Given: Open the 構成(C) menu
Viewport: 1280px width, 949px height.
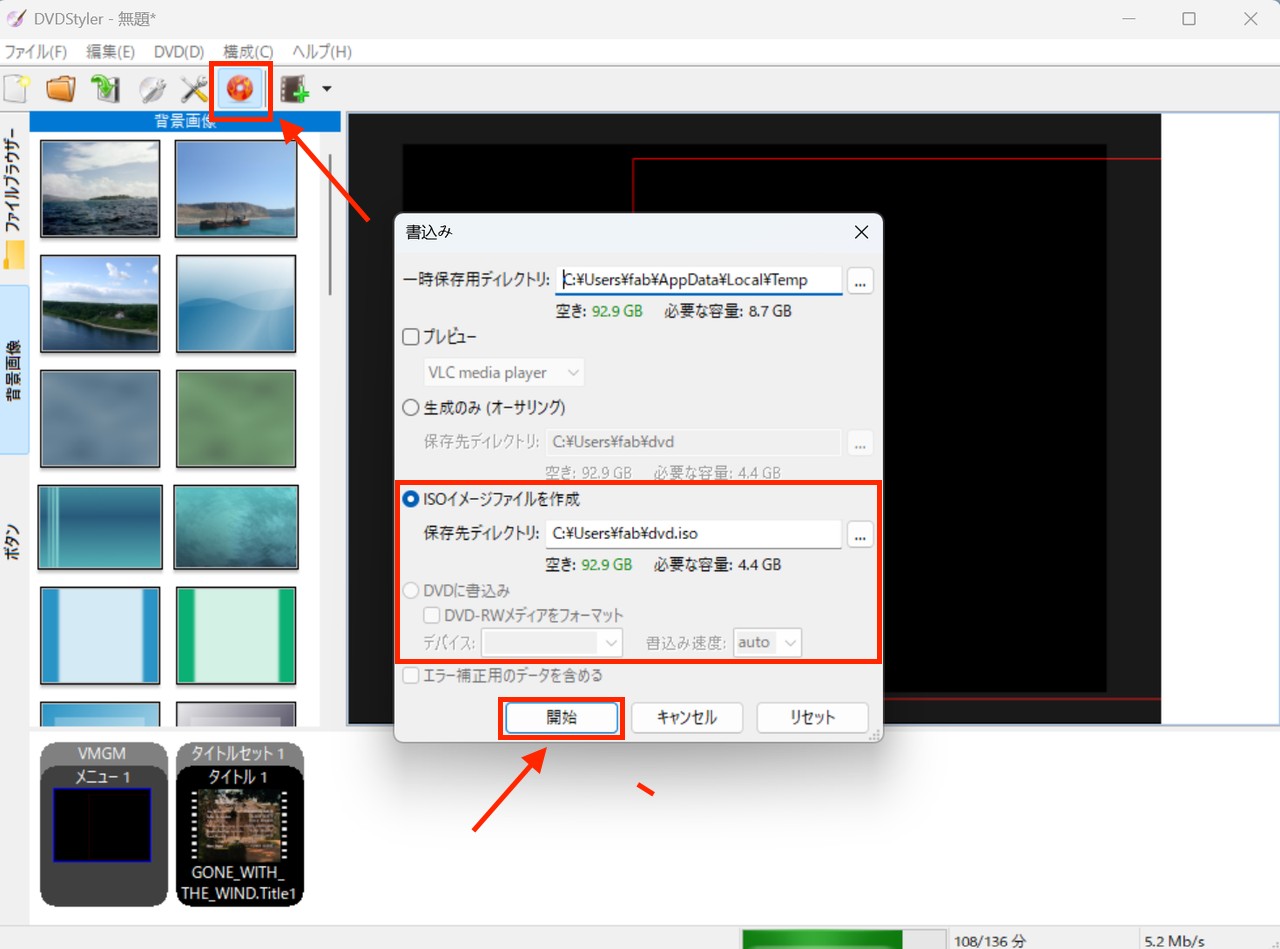Looking at the screenshot, I should [248, 51].
